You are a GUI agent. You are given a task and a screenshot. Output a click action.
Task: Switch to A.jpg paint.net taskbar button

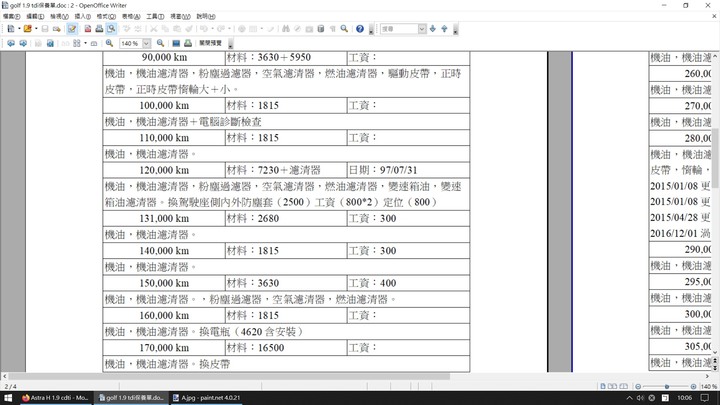pyautogui.click(x=206, y=398)
